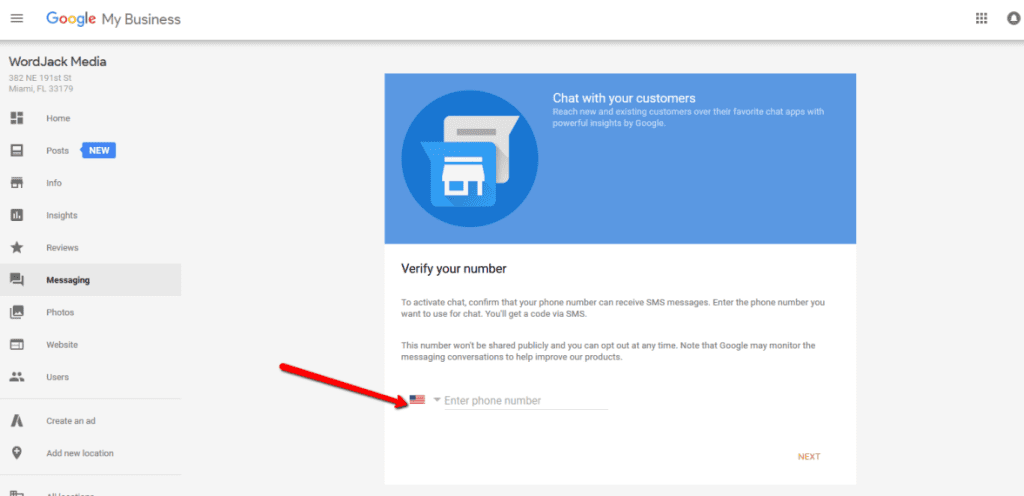Click the Chat with your customers heading
This screenshot has width=1024, height=496.
624,98
